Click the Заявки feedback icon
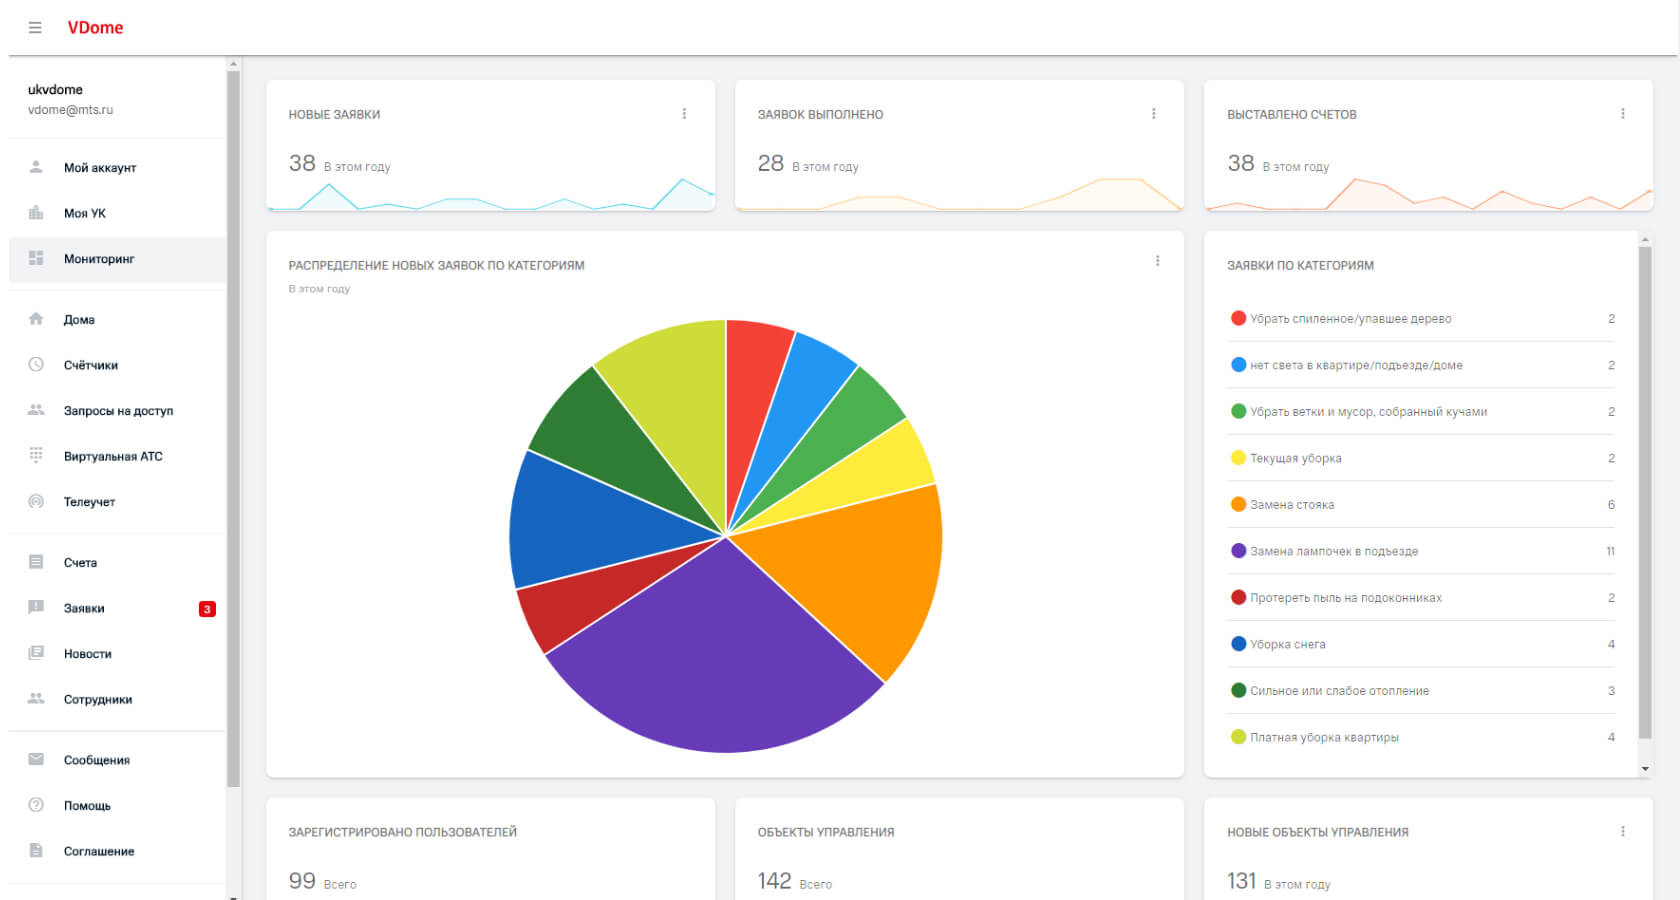The height and width of the screenshot is (900, 1680). (36, 607)
